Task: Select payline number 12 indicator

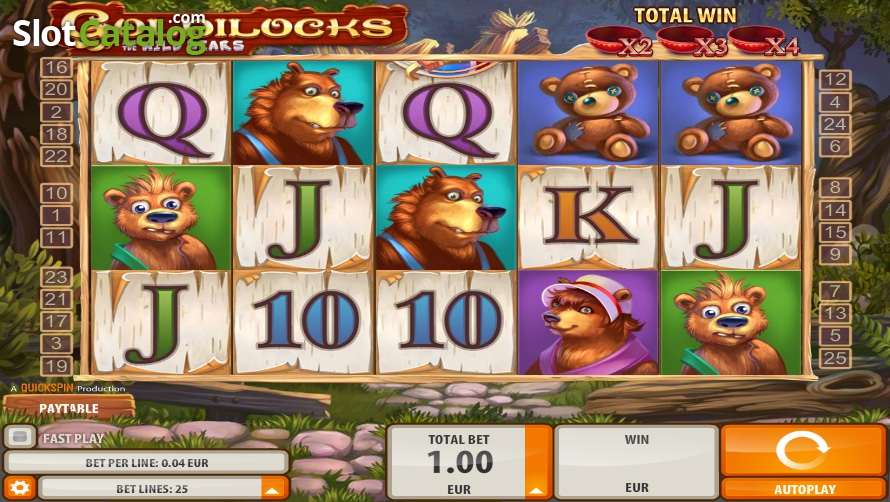Action: (835, 80)
